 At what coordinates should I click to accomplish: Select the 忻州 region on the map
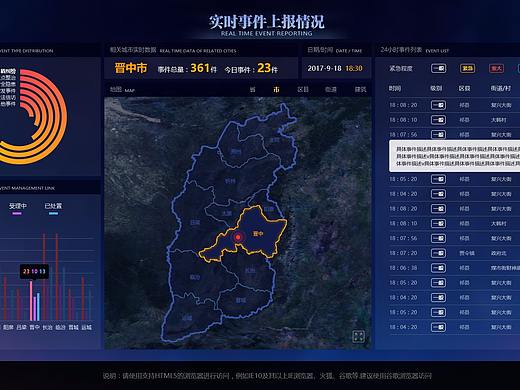230,181
